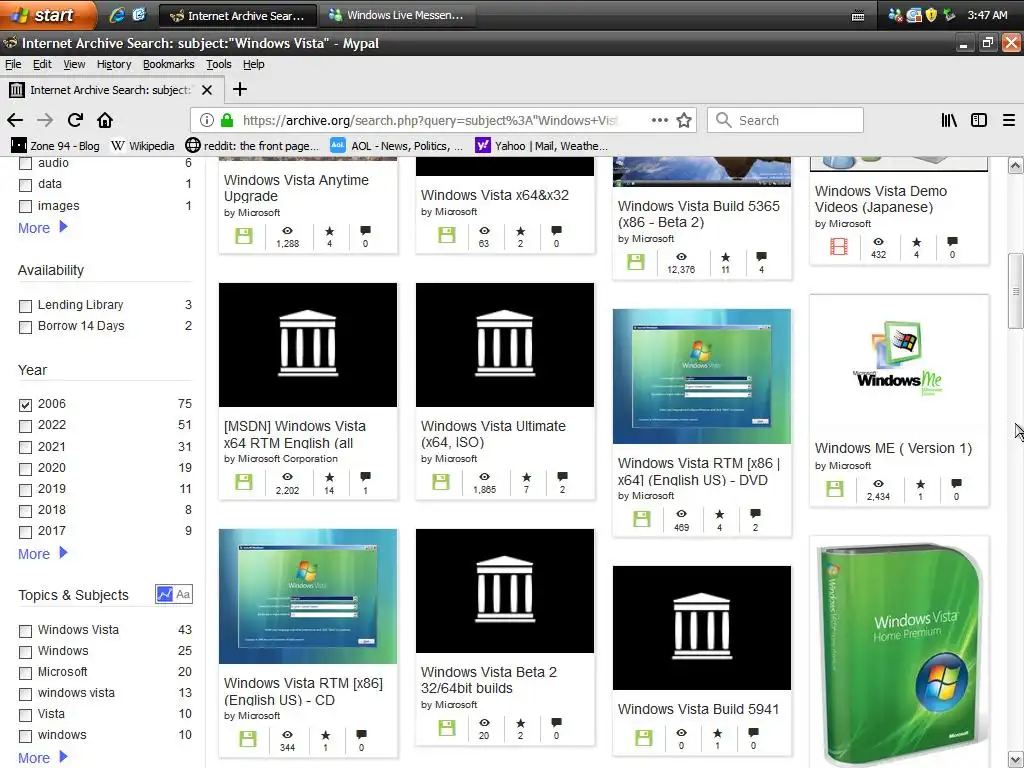
Task: Open the Edit menu
Action: (x=42, y=64)
